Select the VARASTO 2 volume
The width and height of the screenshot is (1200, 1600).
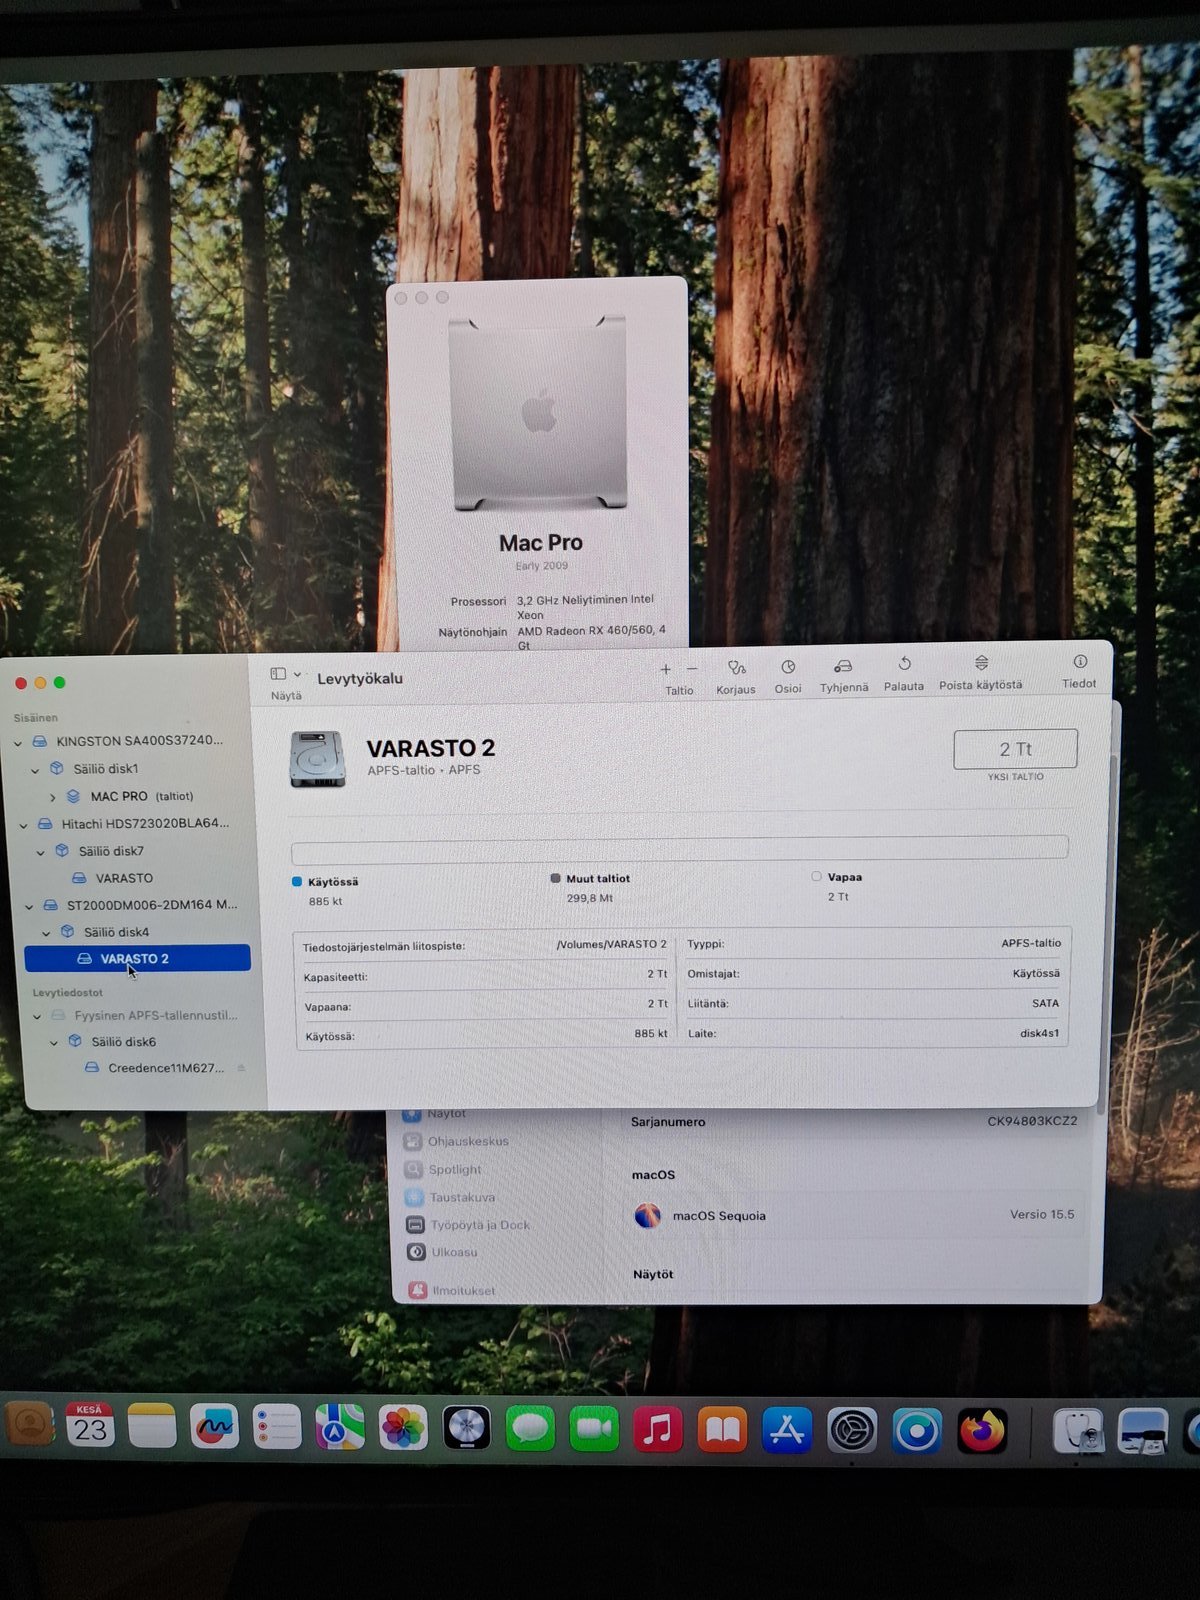pos(137,958)
